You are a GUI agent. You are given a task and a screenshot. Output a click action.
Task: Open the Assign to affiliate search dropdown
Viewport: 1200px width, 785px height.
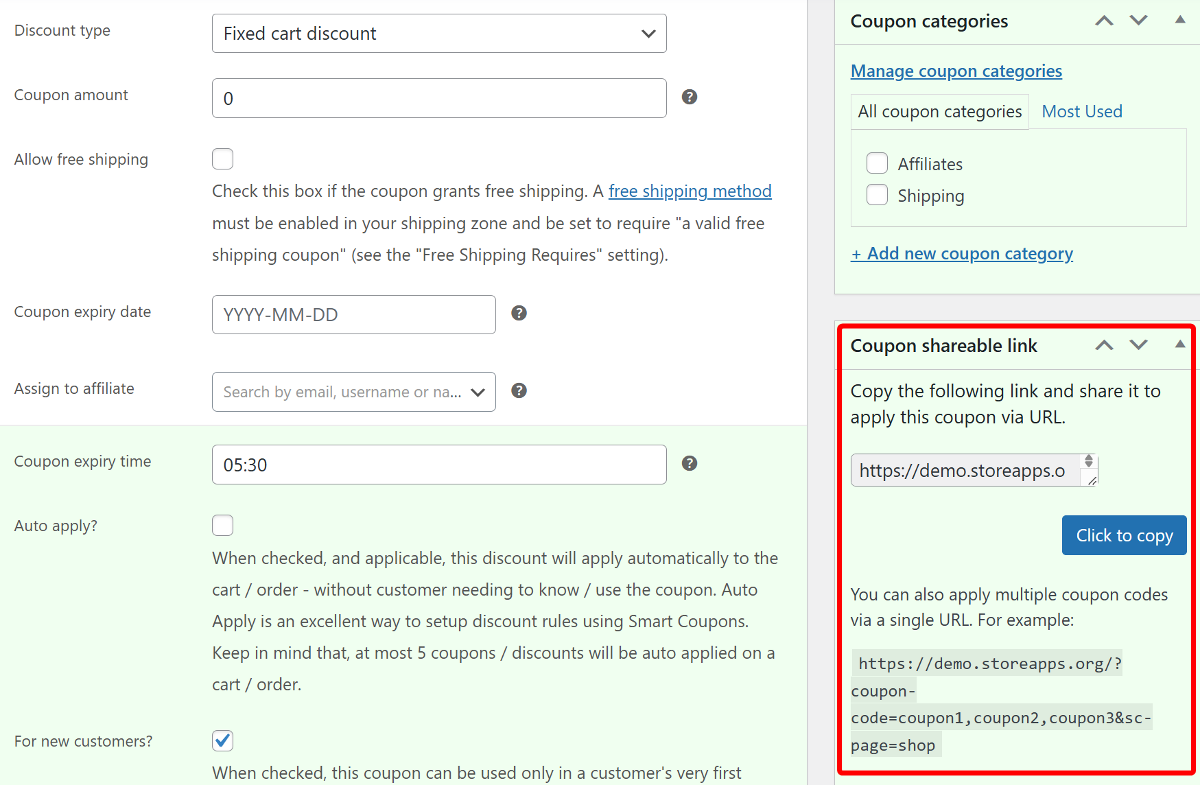click(x=354, y=392)
